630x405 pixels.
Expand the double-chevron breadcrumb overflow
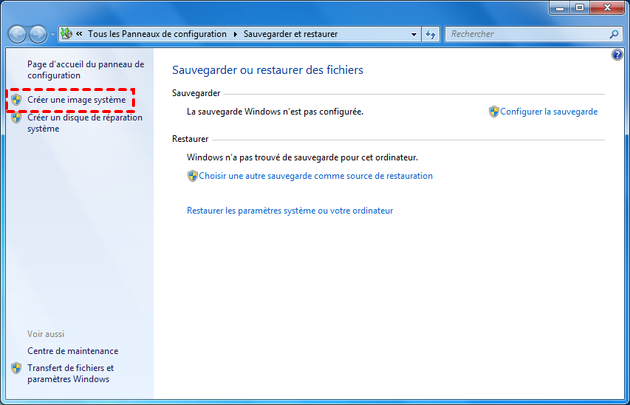coord(79,34)
